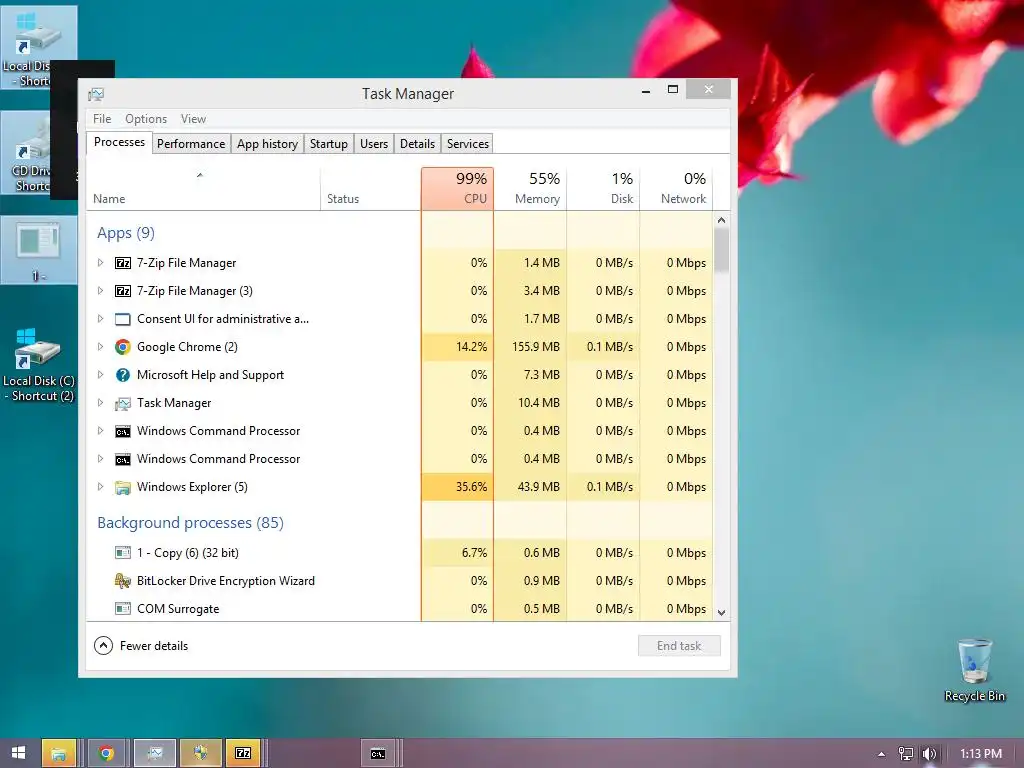Open Command Prompt taskbar button
Viewport: 1024px width, 768px height.
pos(379,753)
